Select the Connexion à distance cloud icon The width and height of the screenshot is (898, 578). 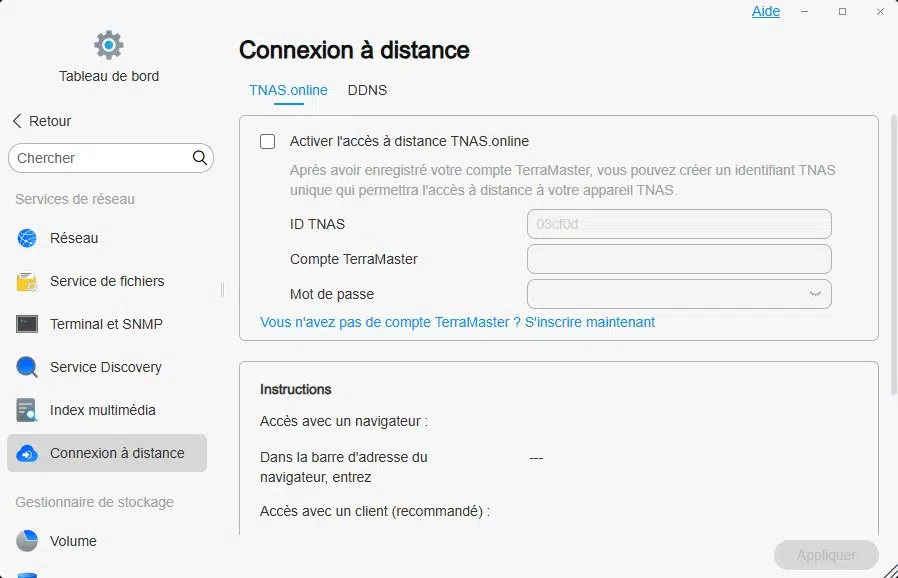click(27, 453)
